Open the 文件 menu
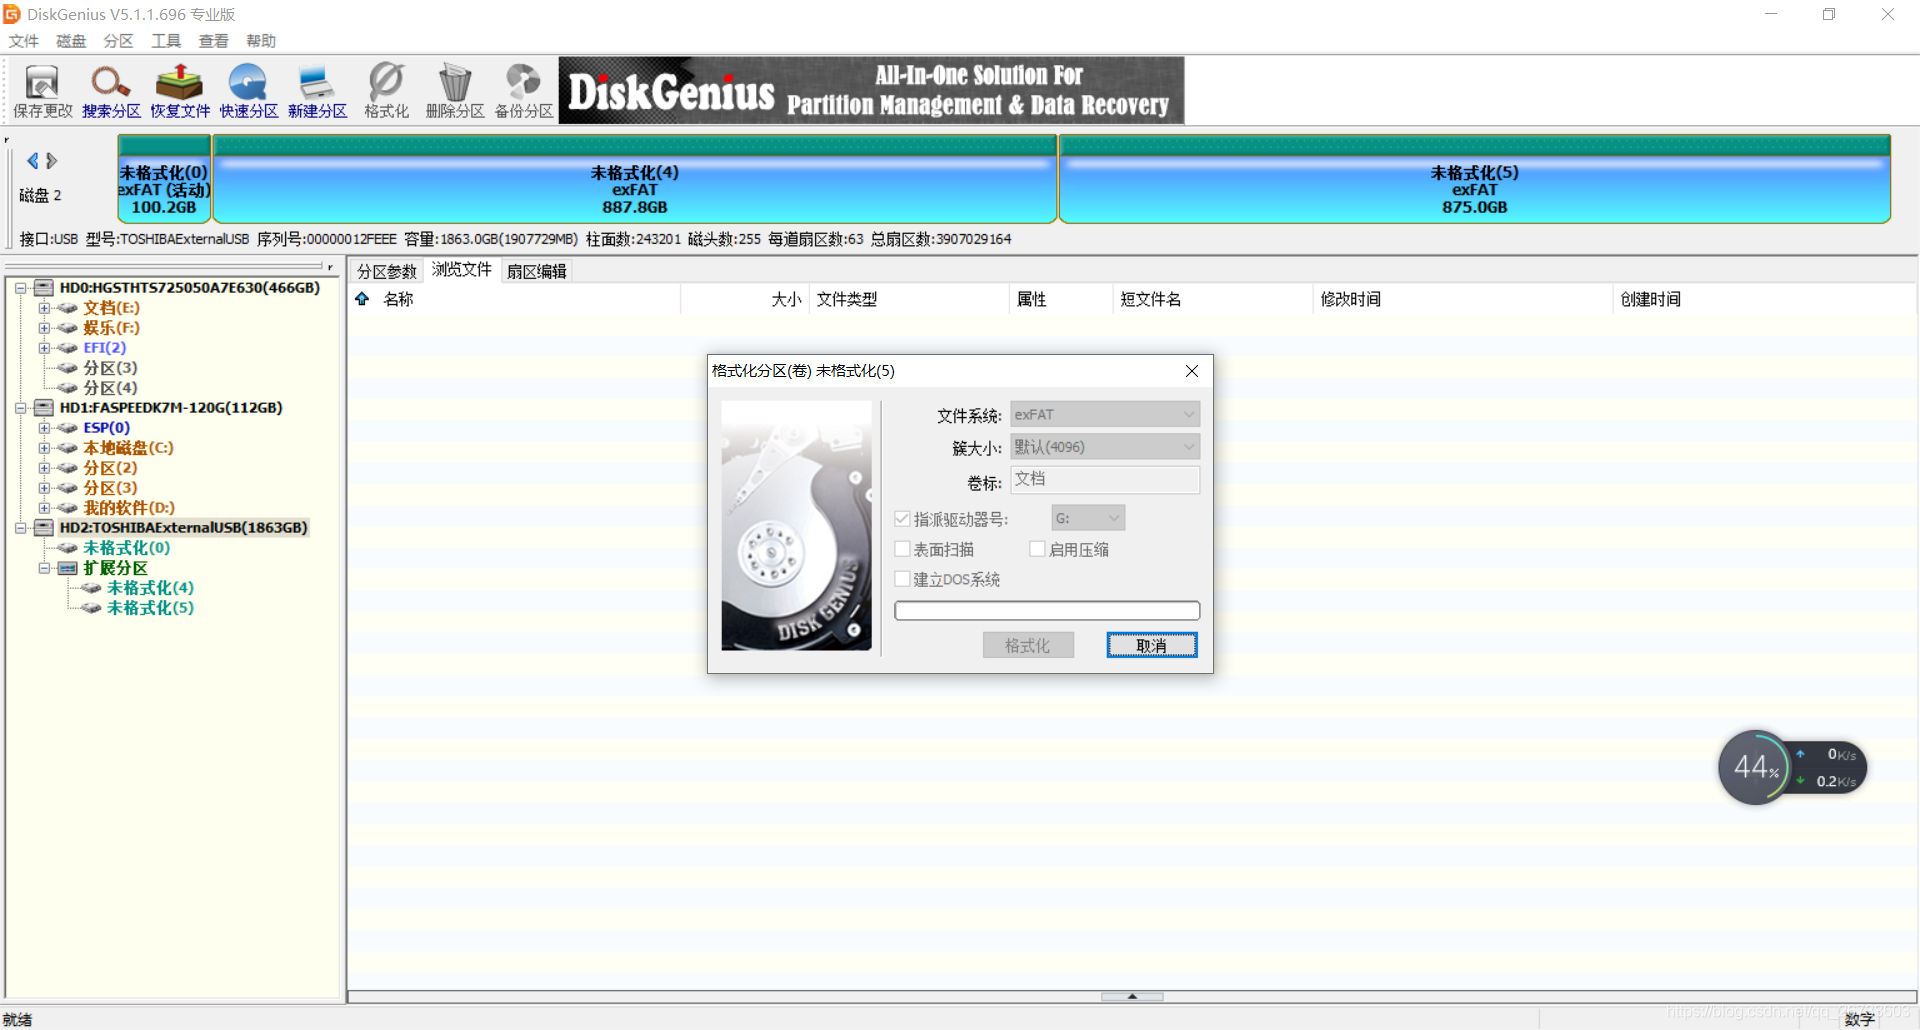The image size is (1920, 1030). pyautogui.click(x=23, y=41)
